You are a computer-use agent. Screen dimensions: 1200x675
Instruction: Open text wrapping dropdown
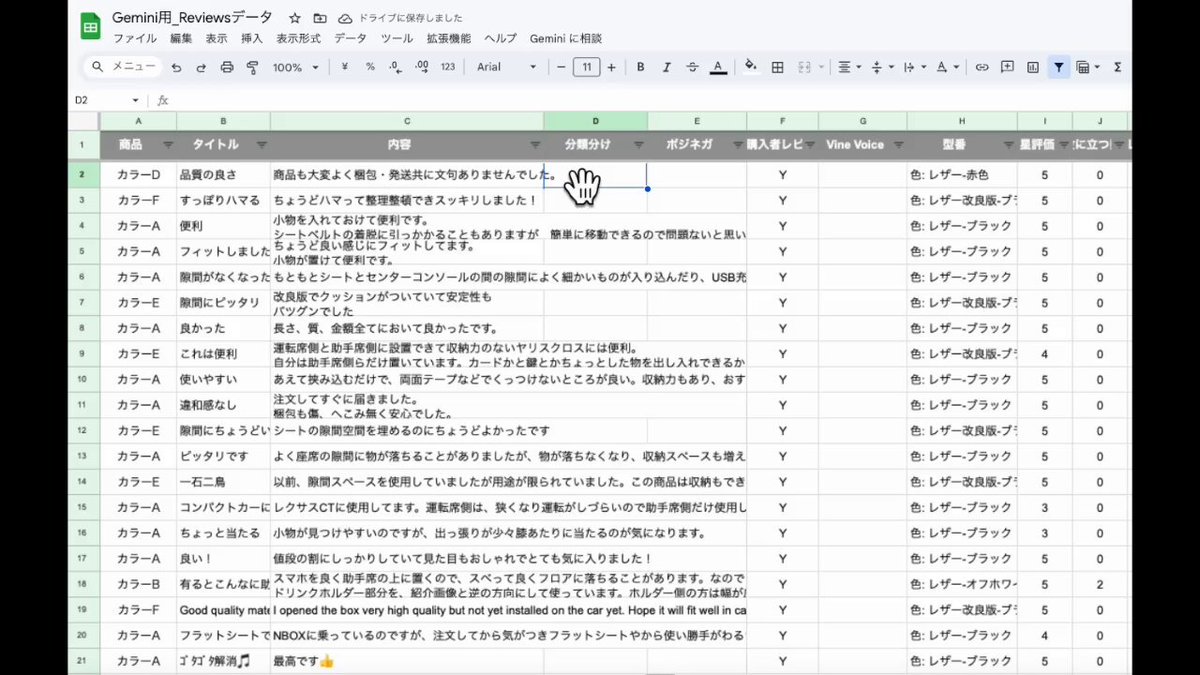click(x=913, y=67)
